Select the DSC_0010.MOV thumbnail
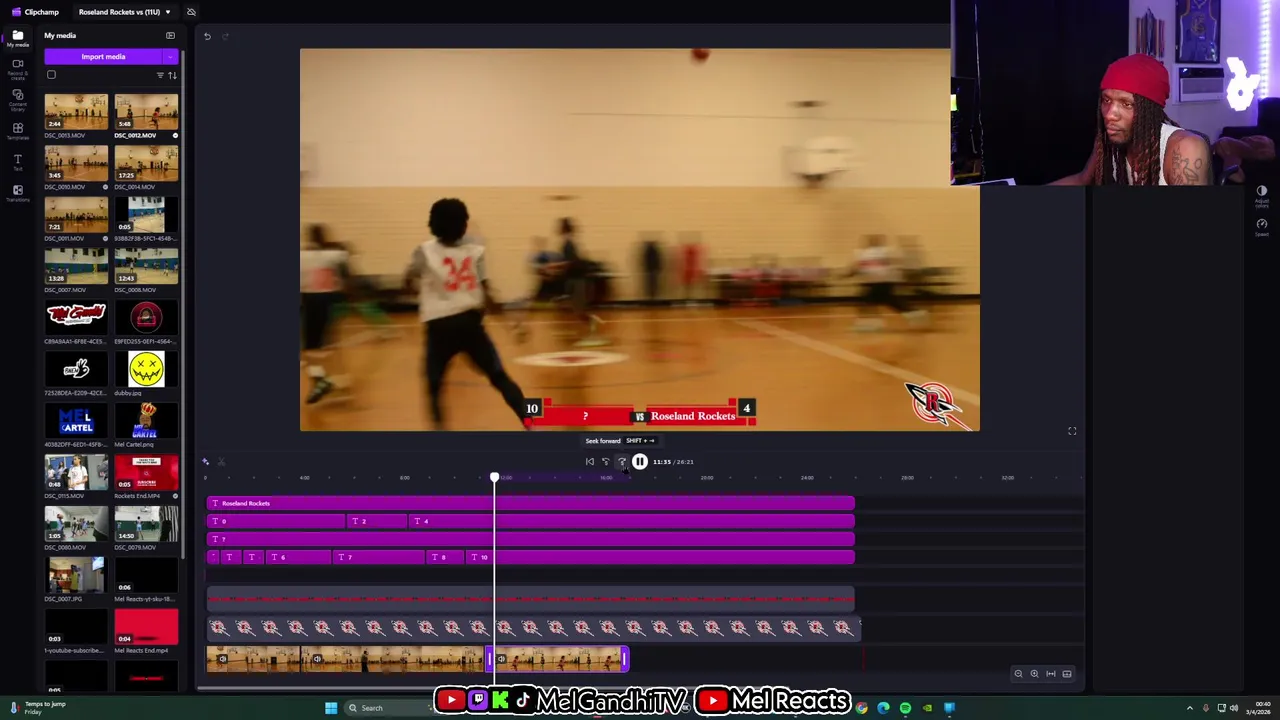The image size is (1280, 720). tap(76, 163)
